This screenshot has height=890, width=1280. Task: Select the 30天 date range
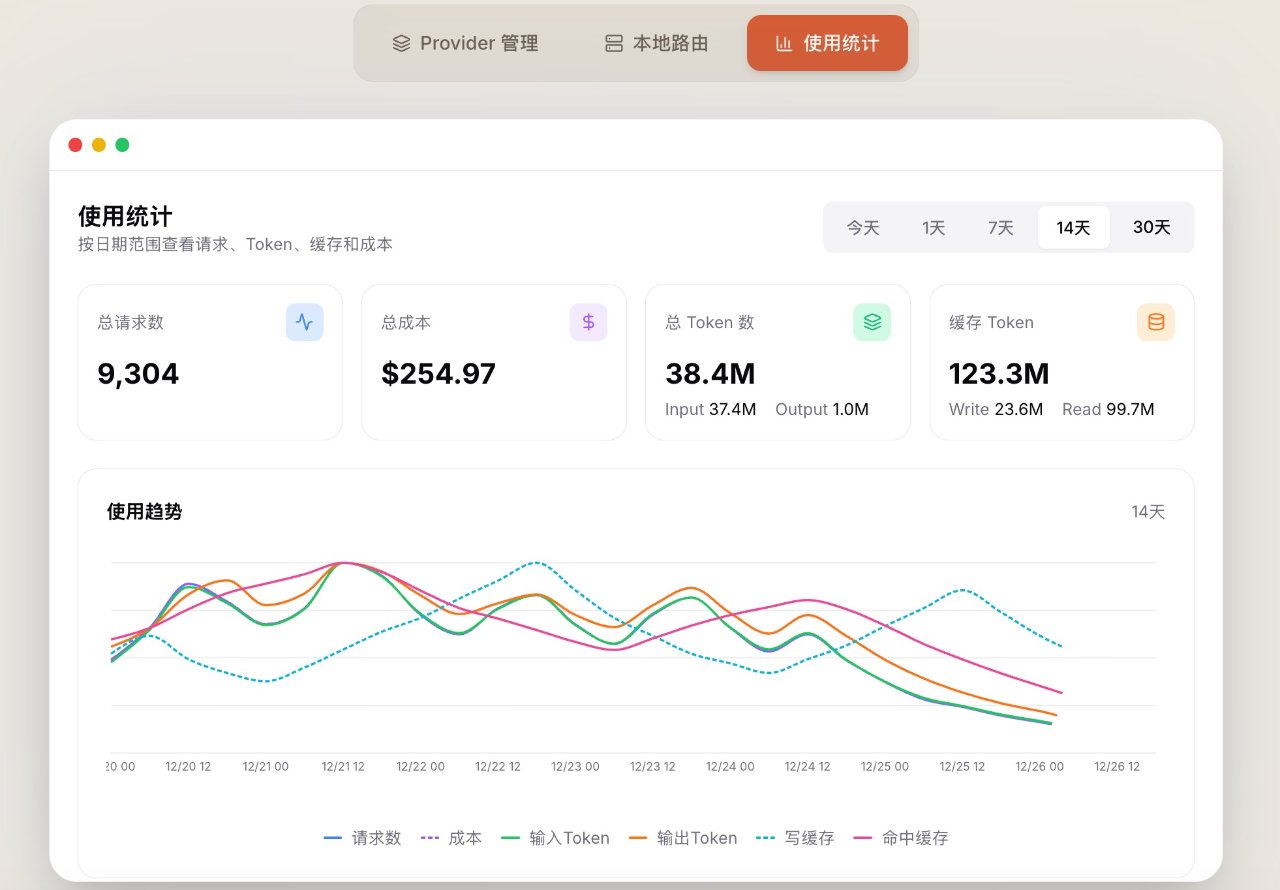click(x=1151, y=228)
